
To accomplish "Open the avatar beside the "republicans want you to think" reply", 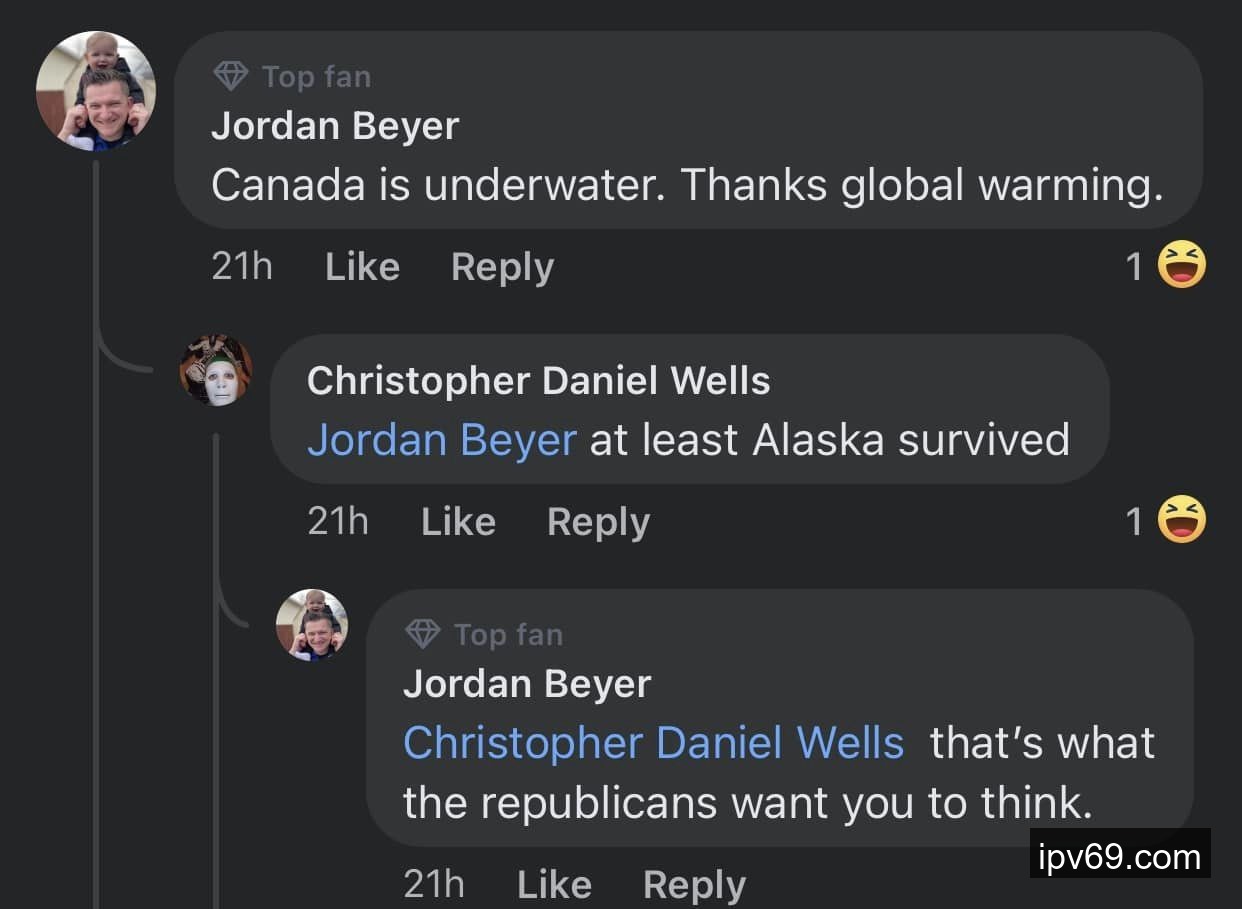I will pos(312,625).
